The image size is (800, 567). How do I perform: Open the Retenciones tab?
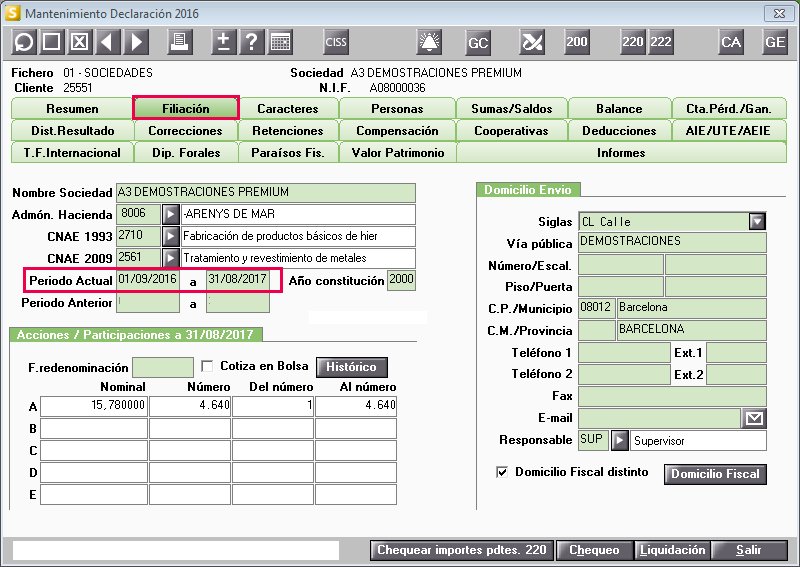[288, 131]
